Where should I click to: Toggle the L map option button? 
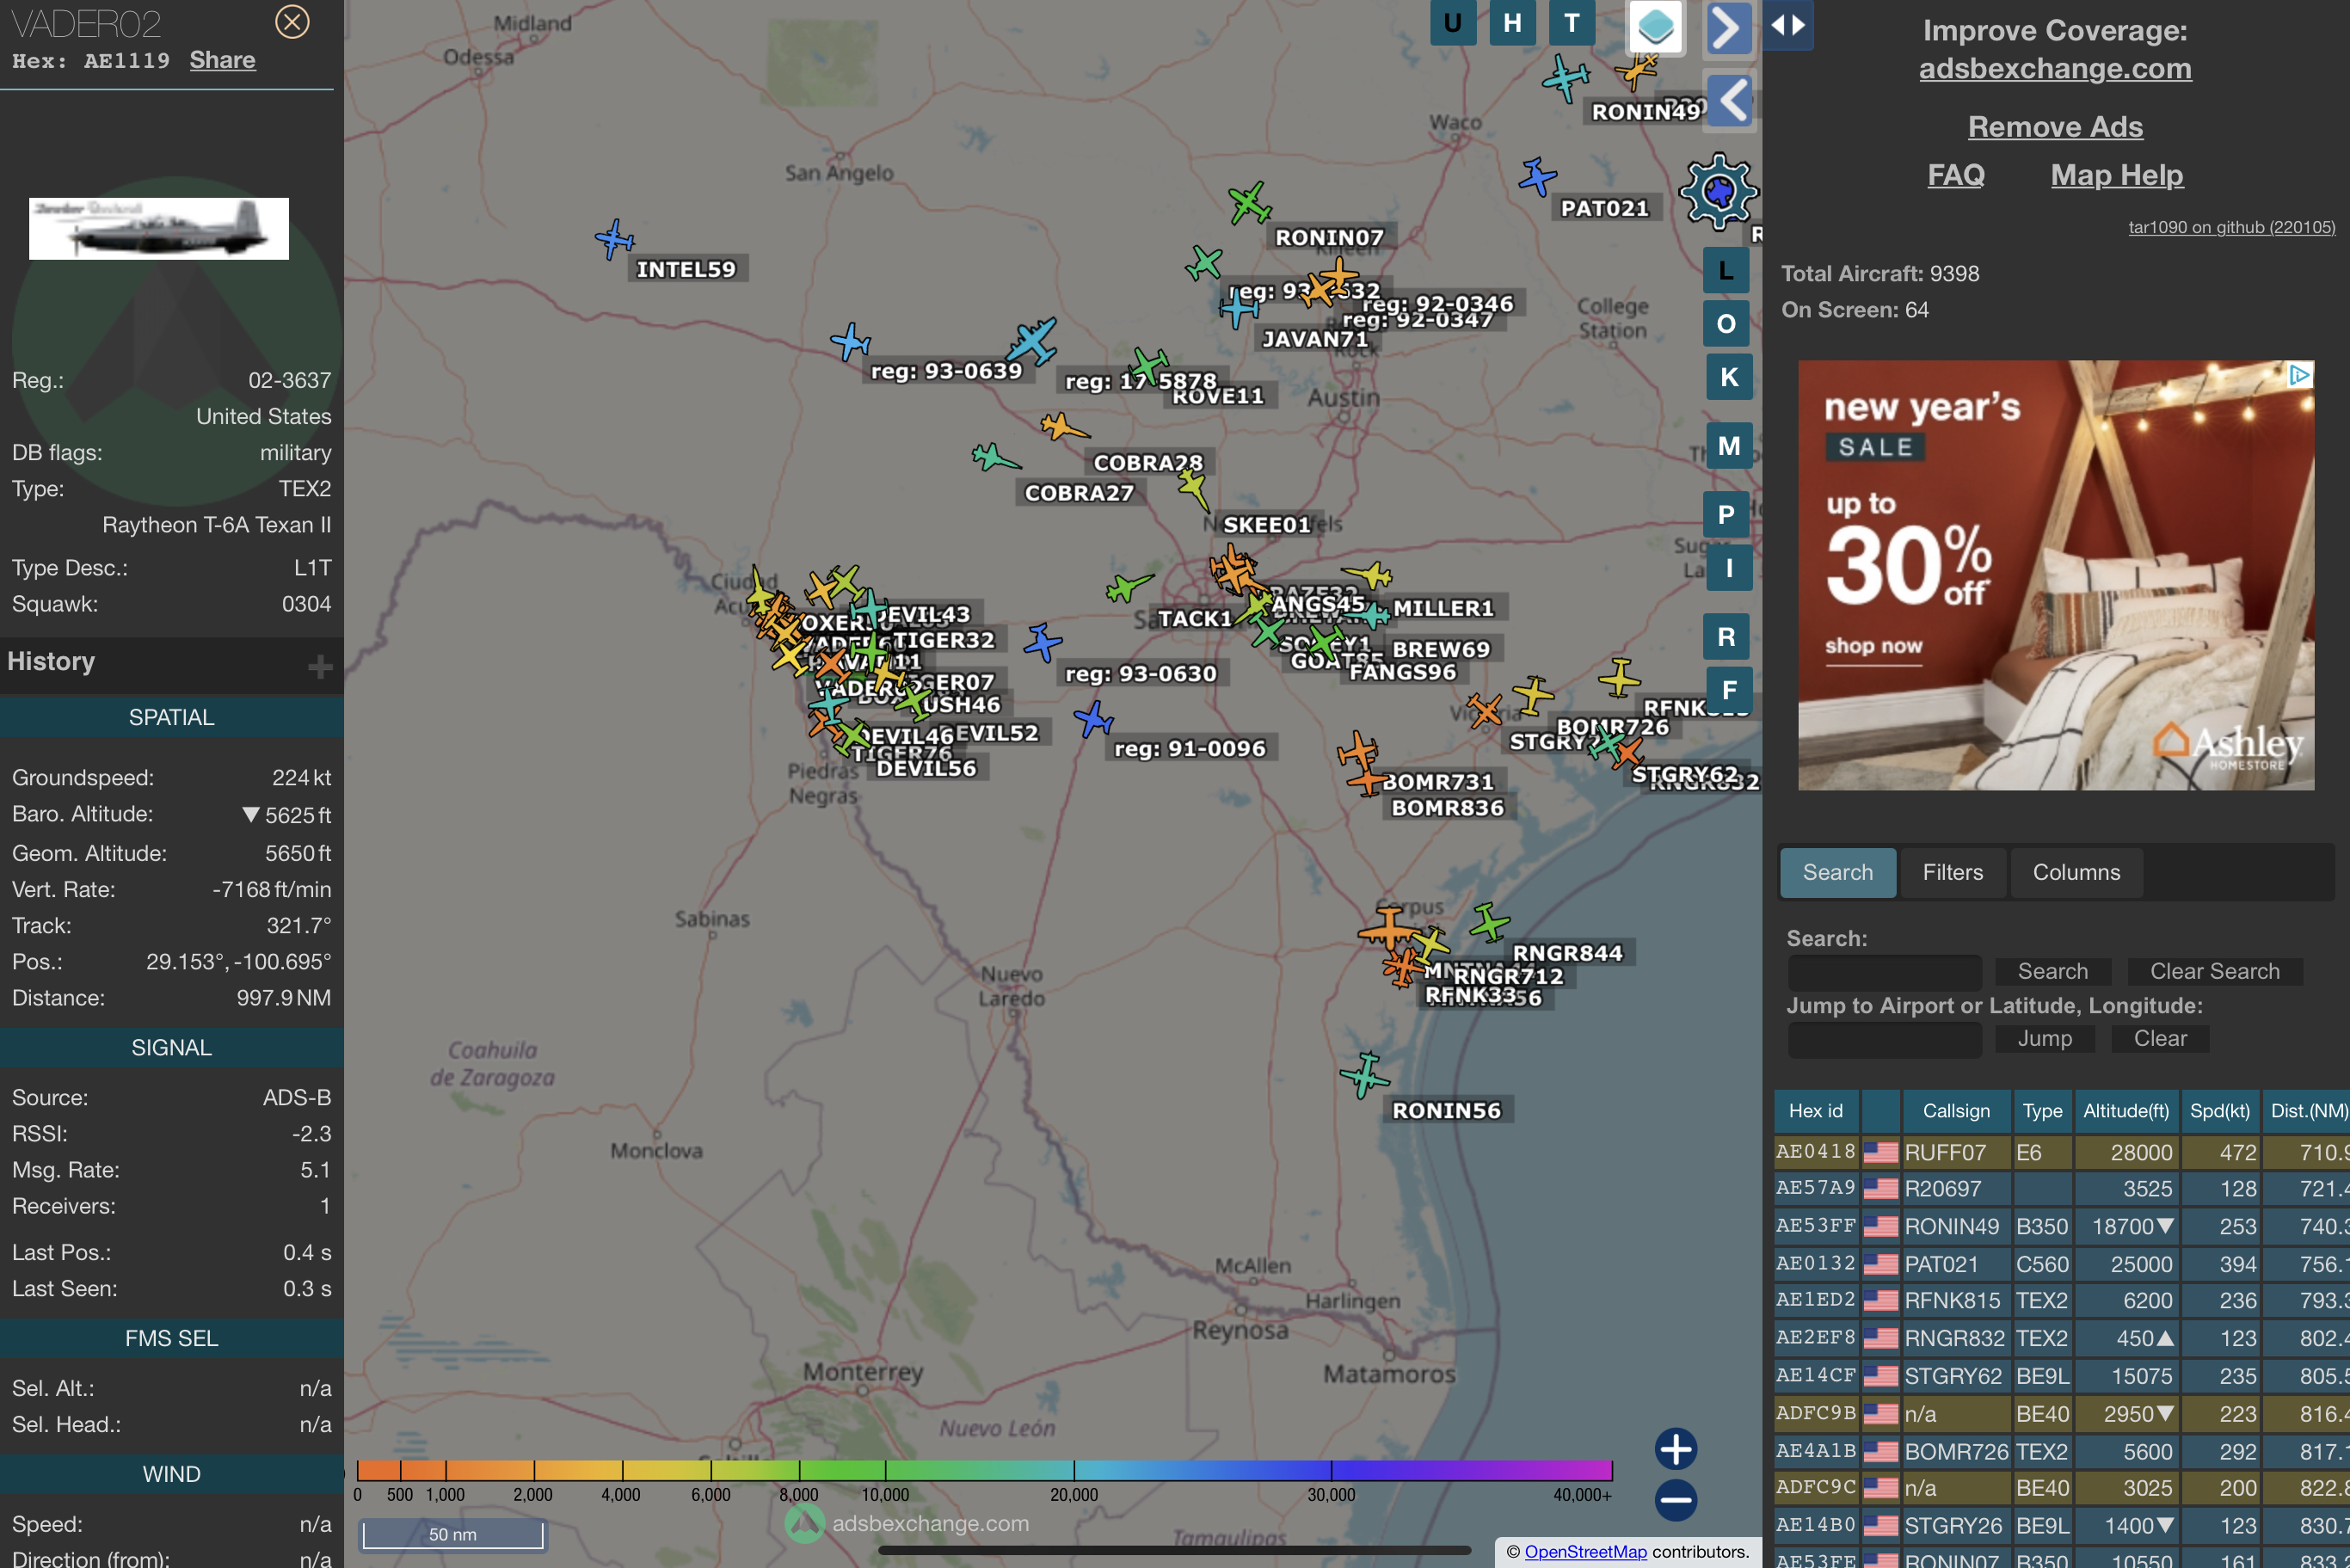pyautogui.click(x=1726, y=270)
